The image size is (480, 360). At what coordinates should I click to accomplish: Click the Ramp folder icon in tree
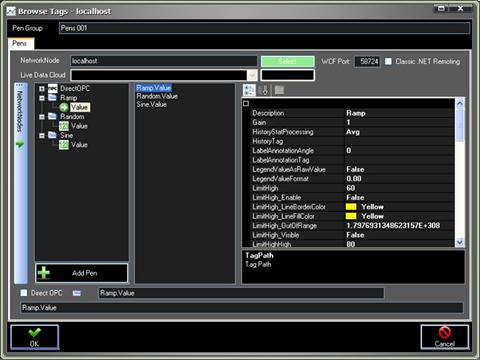(53, 98)
